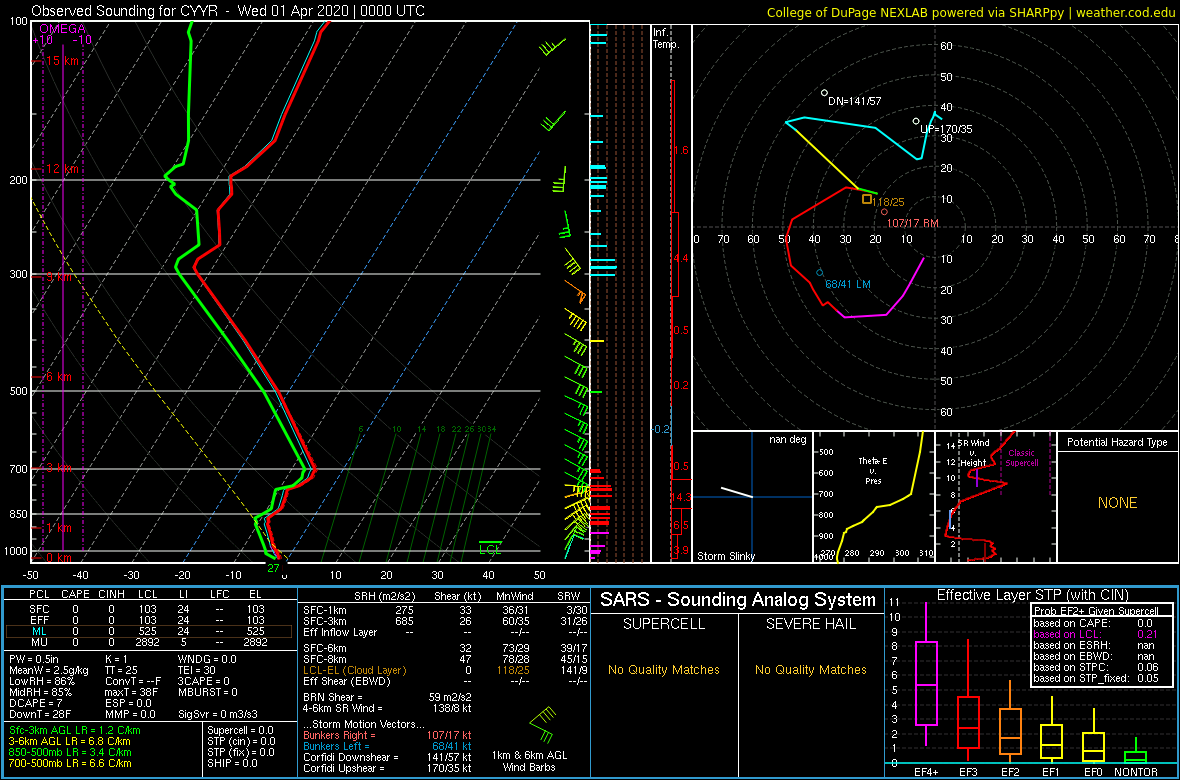This screenshot has width=1180, height=780.
Task: Click the surface dewpoint value 27
Action: click(x=273, y=568)
